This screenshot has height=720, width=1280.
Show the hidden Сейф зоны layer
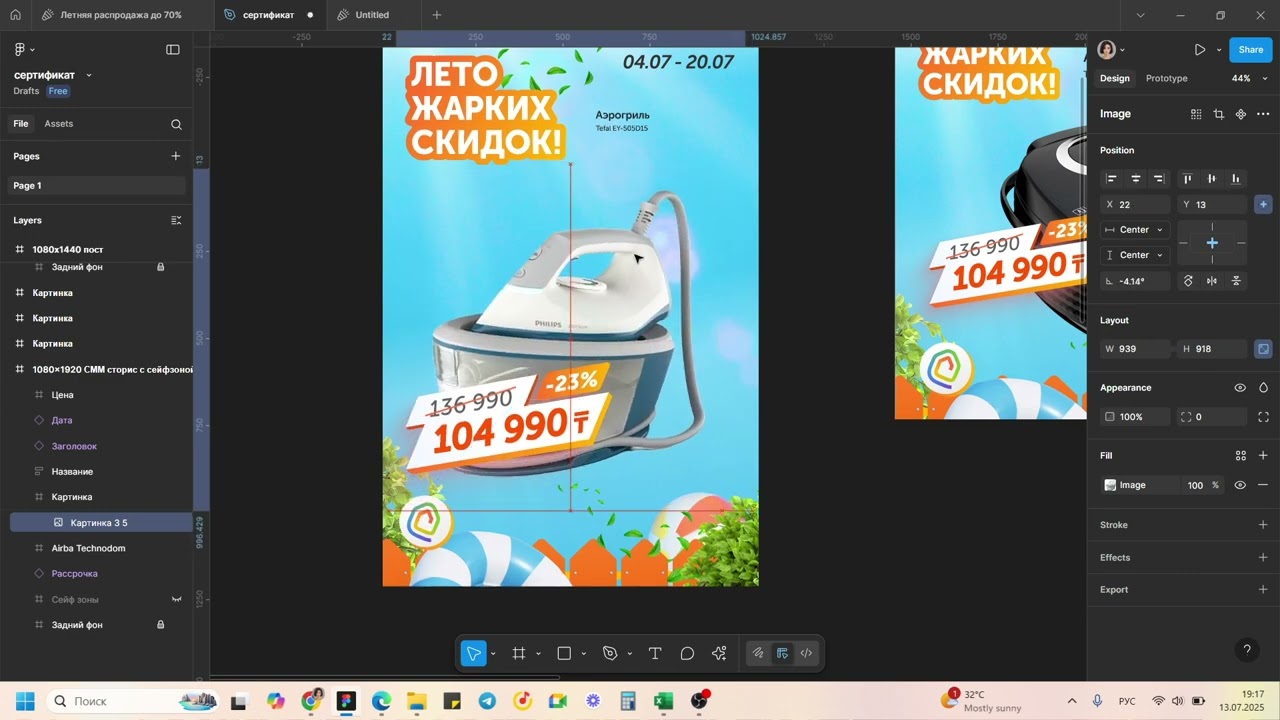pos(177,599)
